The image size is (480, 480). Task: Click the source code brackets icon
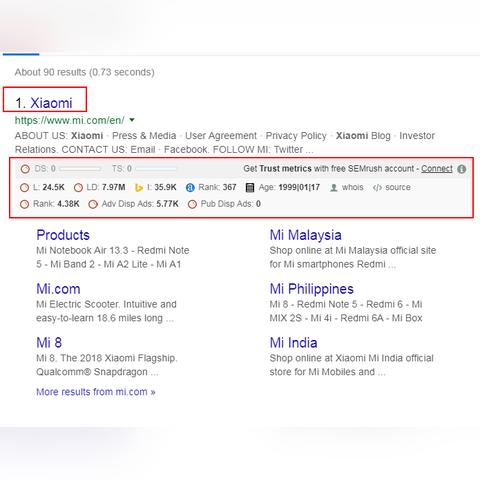coord(377,188)
